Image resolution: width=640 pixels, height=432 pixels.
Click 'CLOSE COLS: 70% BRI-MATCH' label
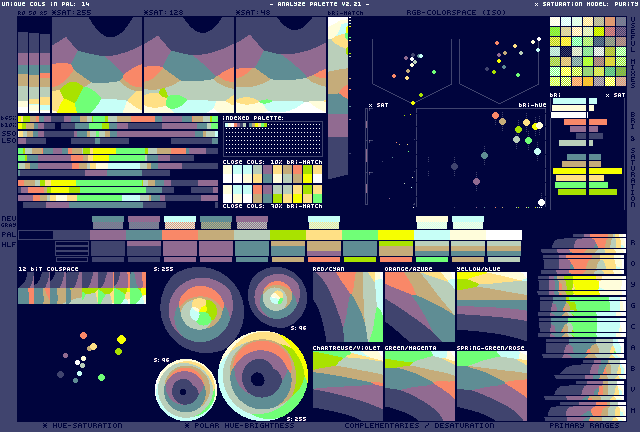click(x=272, y=206)
